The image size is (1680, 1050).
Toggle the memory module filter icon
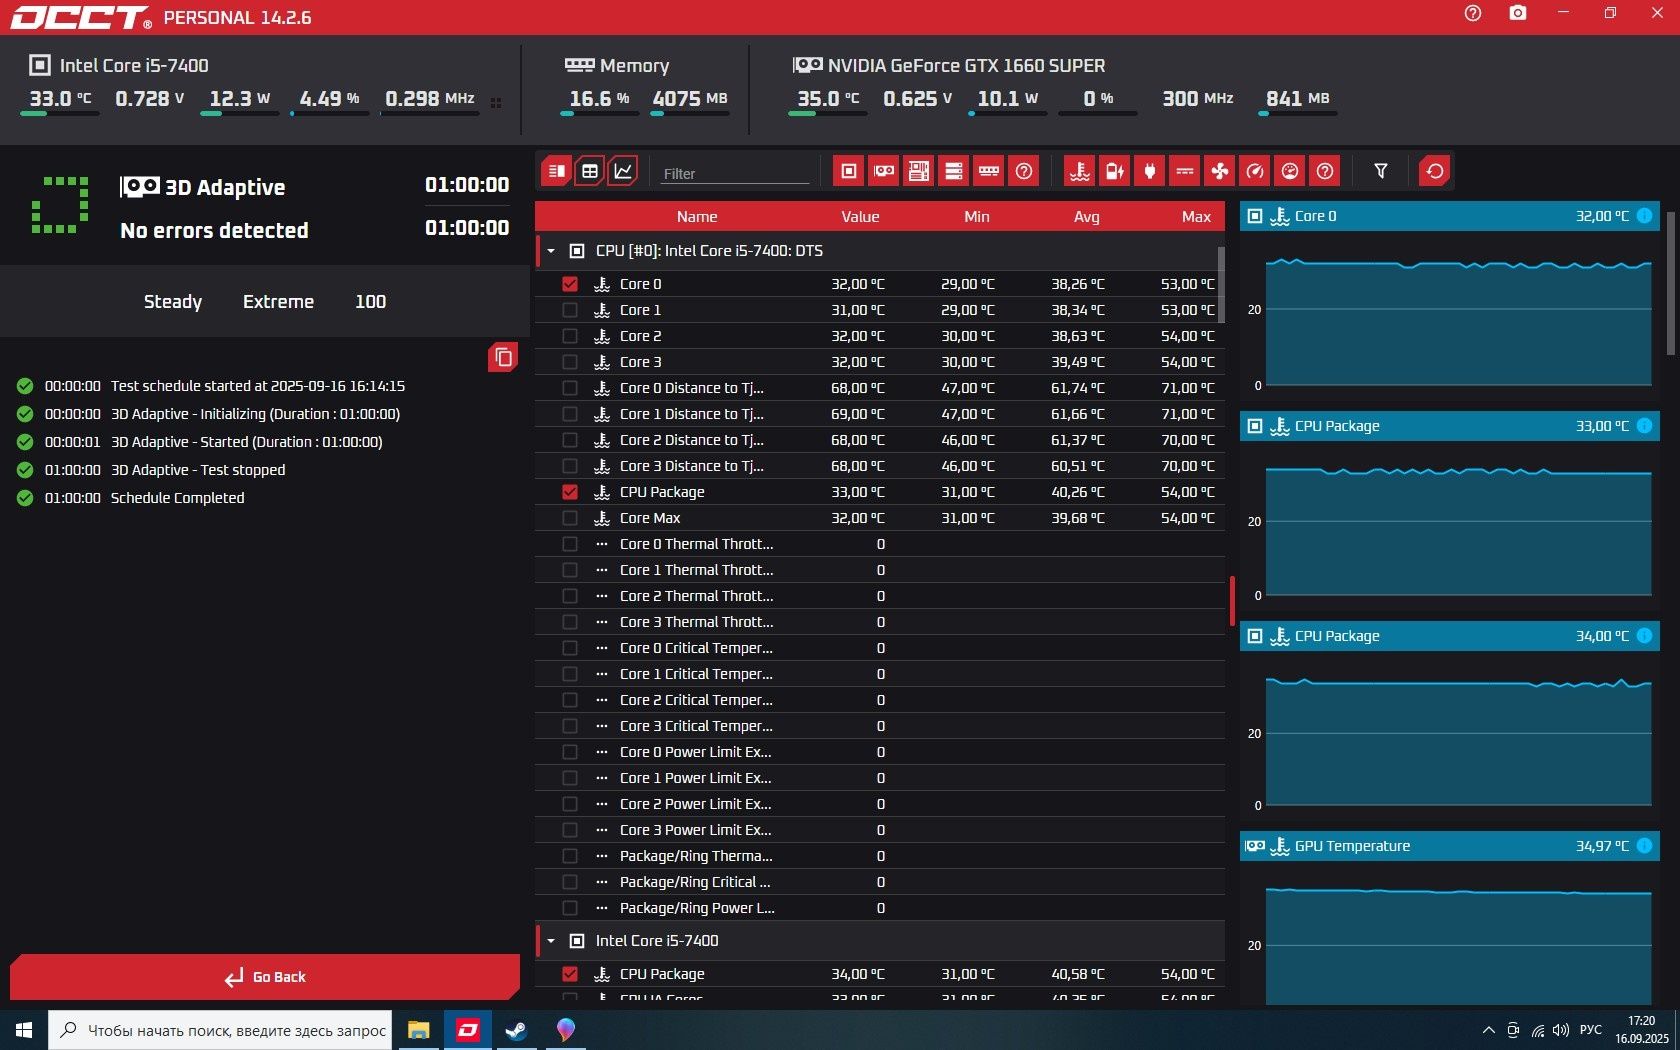click(x=989, y=171)
